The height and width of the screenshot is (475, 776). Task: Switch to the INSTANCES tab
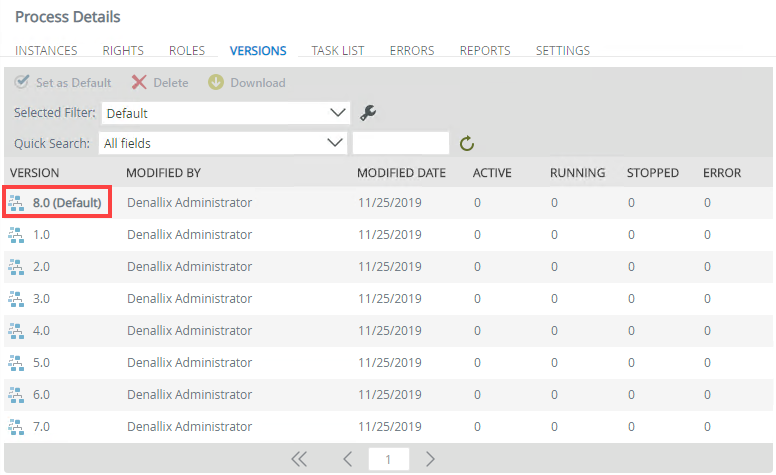click(x=46, y=50)
